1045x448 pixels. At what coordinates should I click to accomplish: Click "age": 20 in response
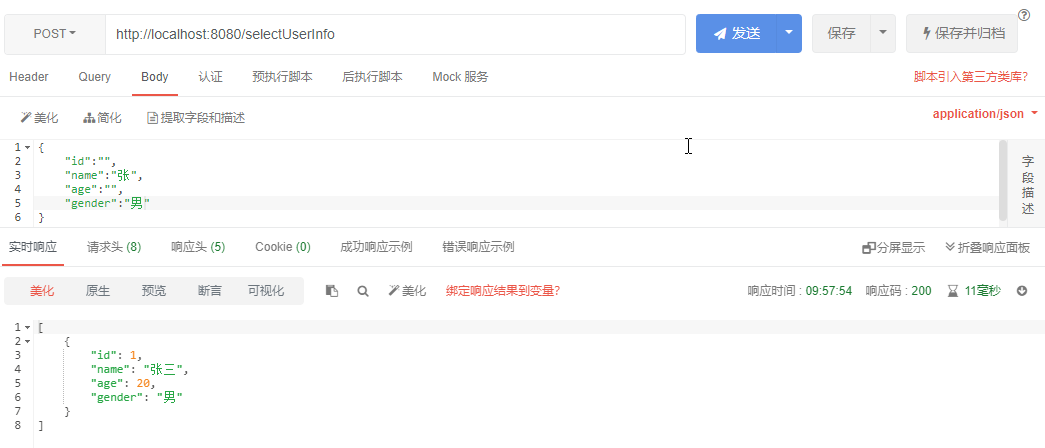pos(123,383)
